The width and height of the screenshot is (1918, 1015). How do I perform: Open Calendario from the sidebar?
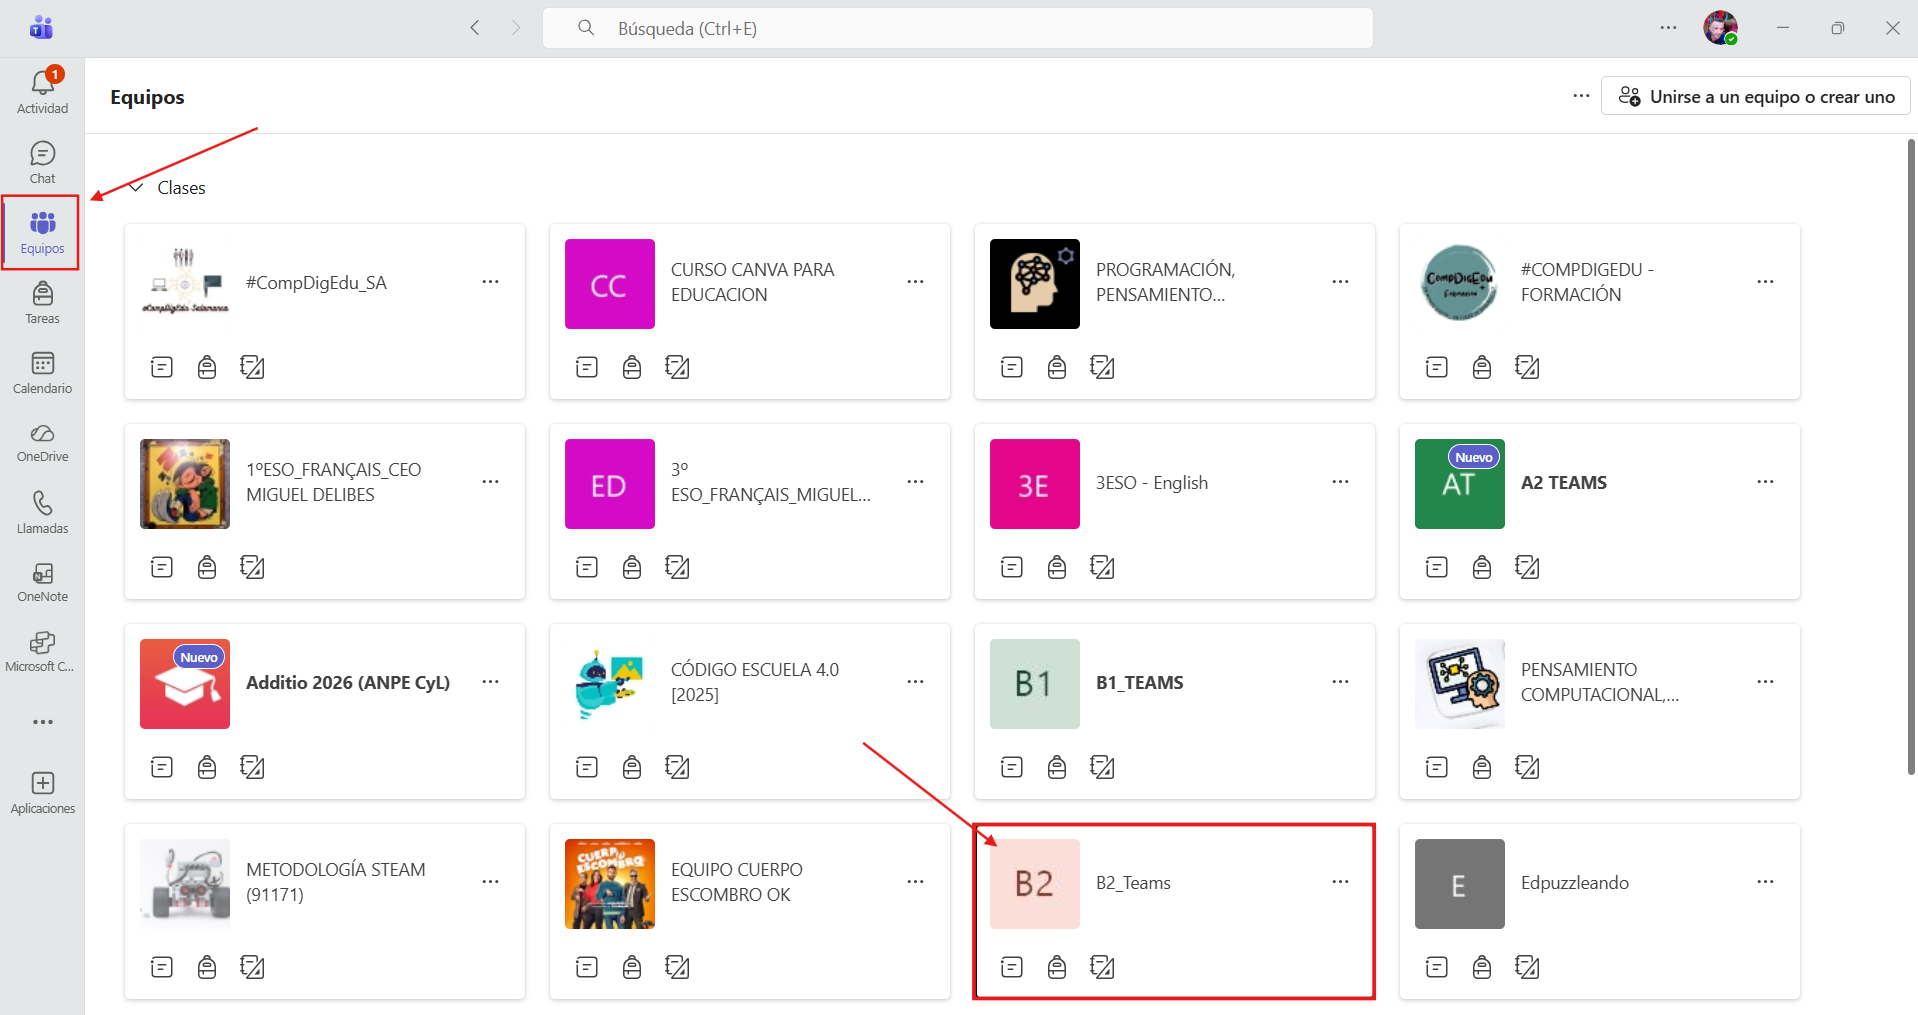coord(42,373)
